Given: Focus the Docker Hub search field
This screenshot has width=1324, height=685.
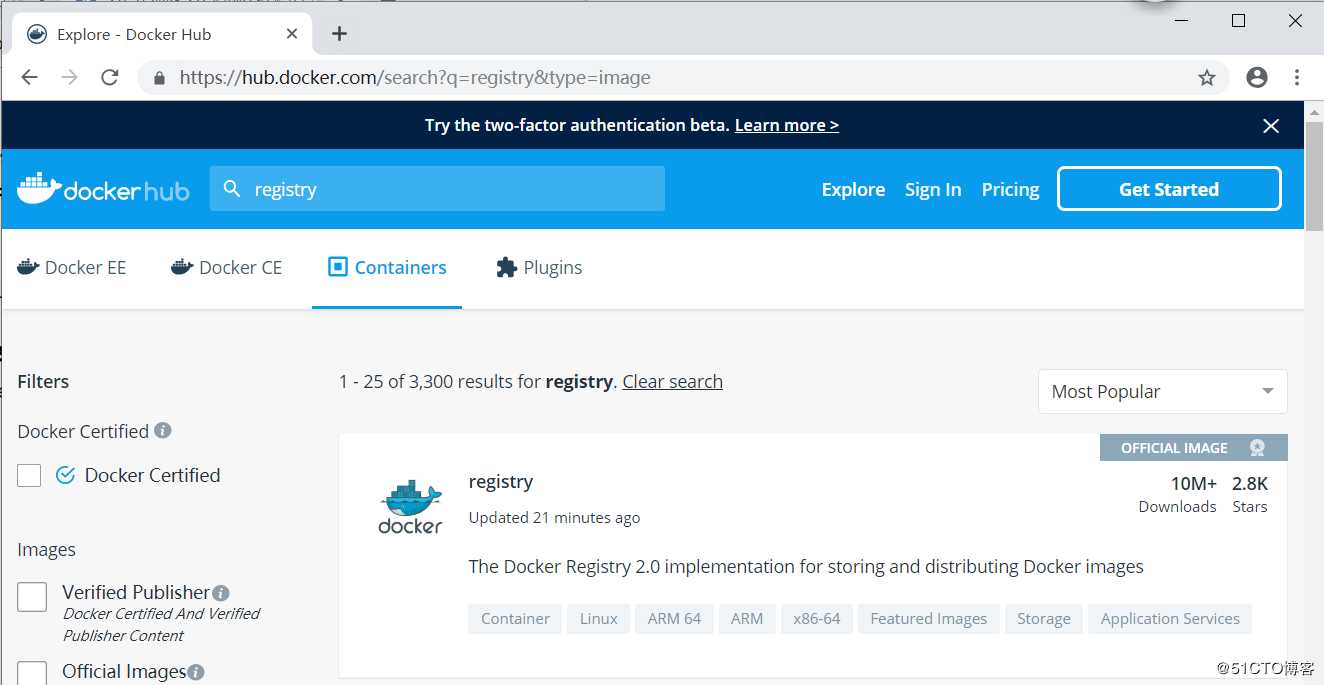Looking at the screenshot, I should 437,189.
